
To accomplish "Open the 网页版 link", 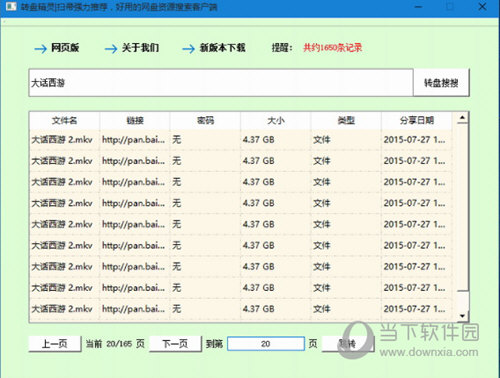I will point(65,48).
